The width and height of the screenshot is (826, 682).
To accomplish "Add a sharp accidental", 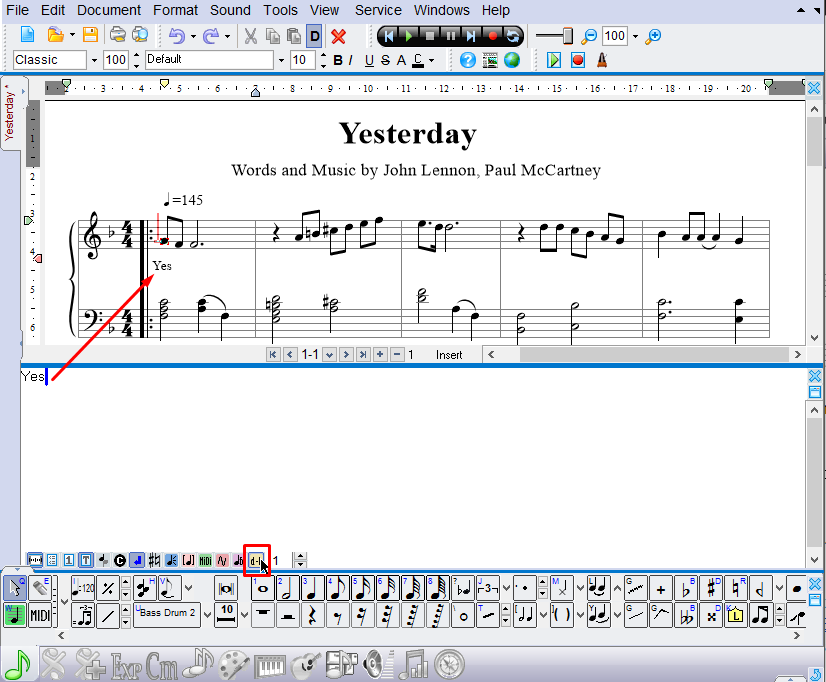I will tap(711, 589).
